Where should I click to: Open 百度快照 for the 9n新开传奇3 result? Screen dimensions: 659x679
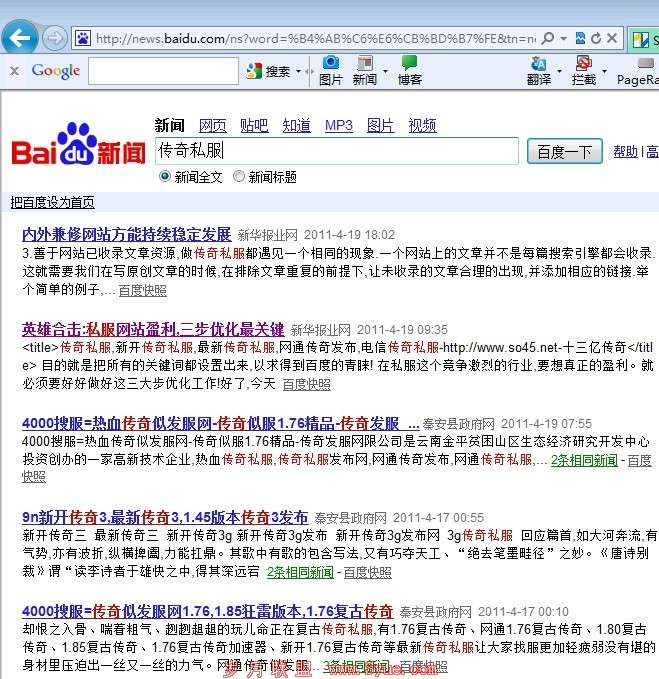pos(368,572)
